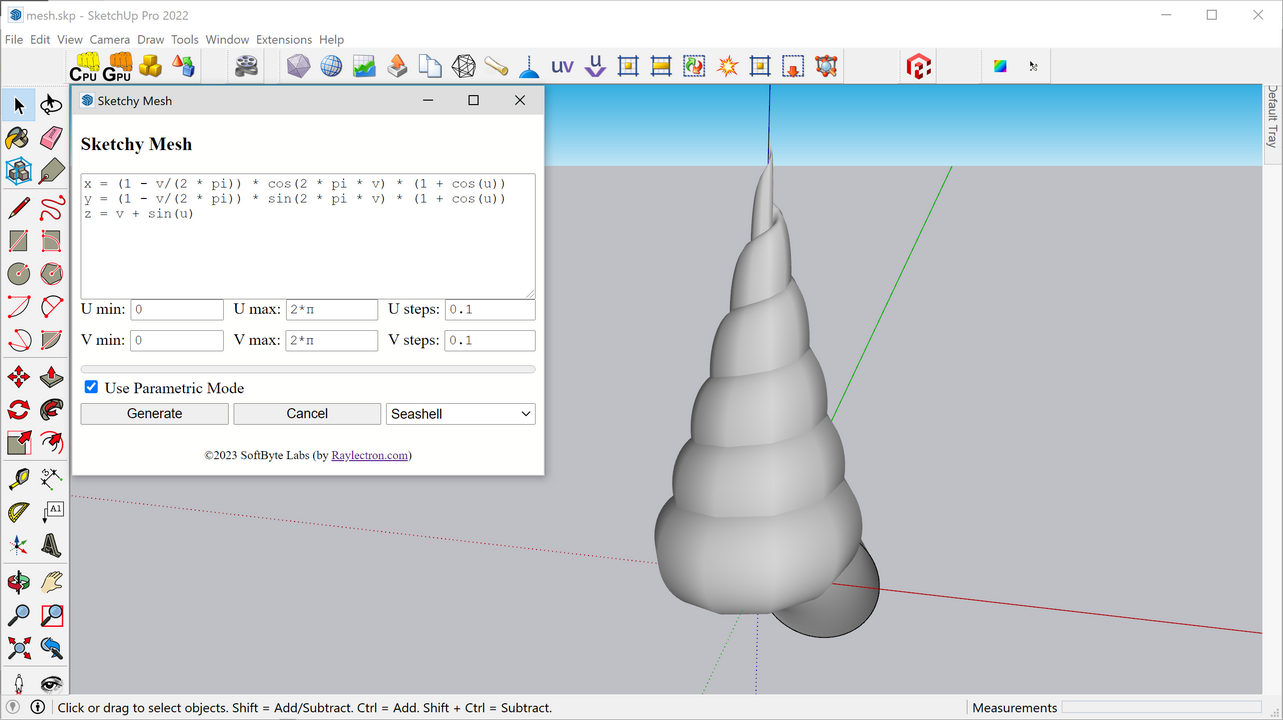Open the Camera menu

(110, 39)
